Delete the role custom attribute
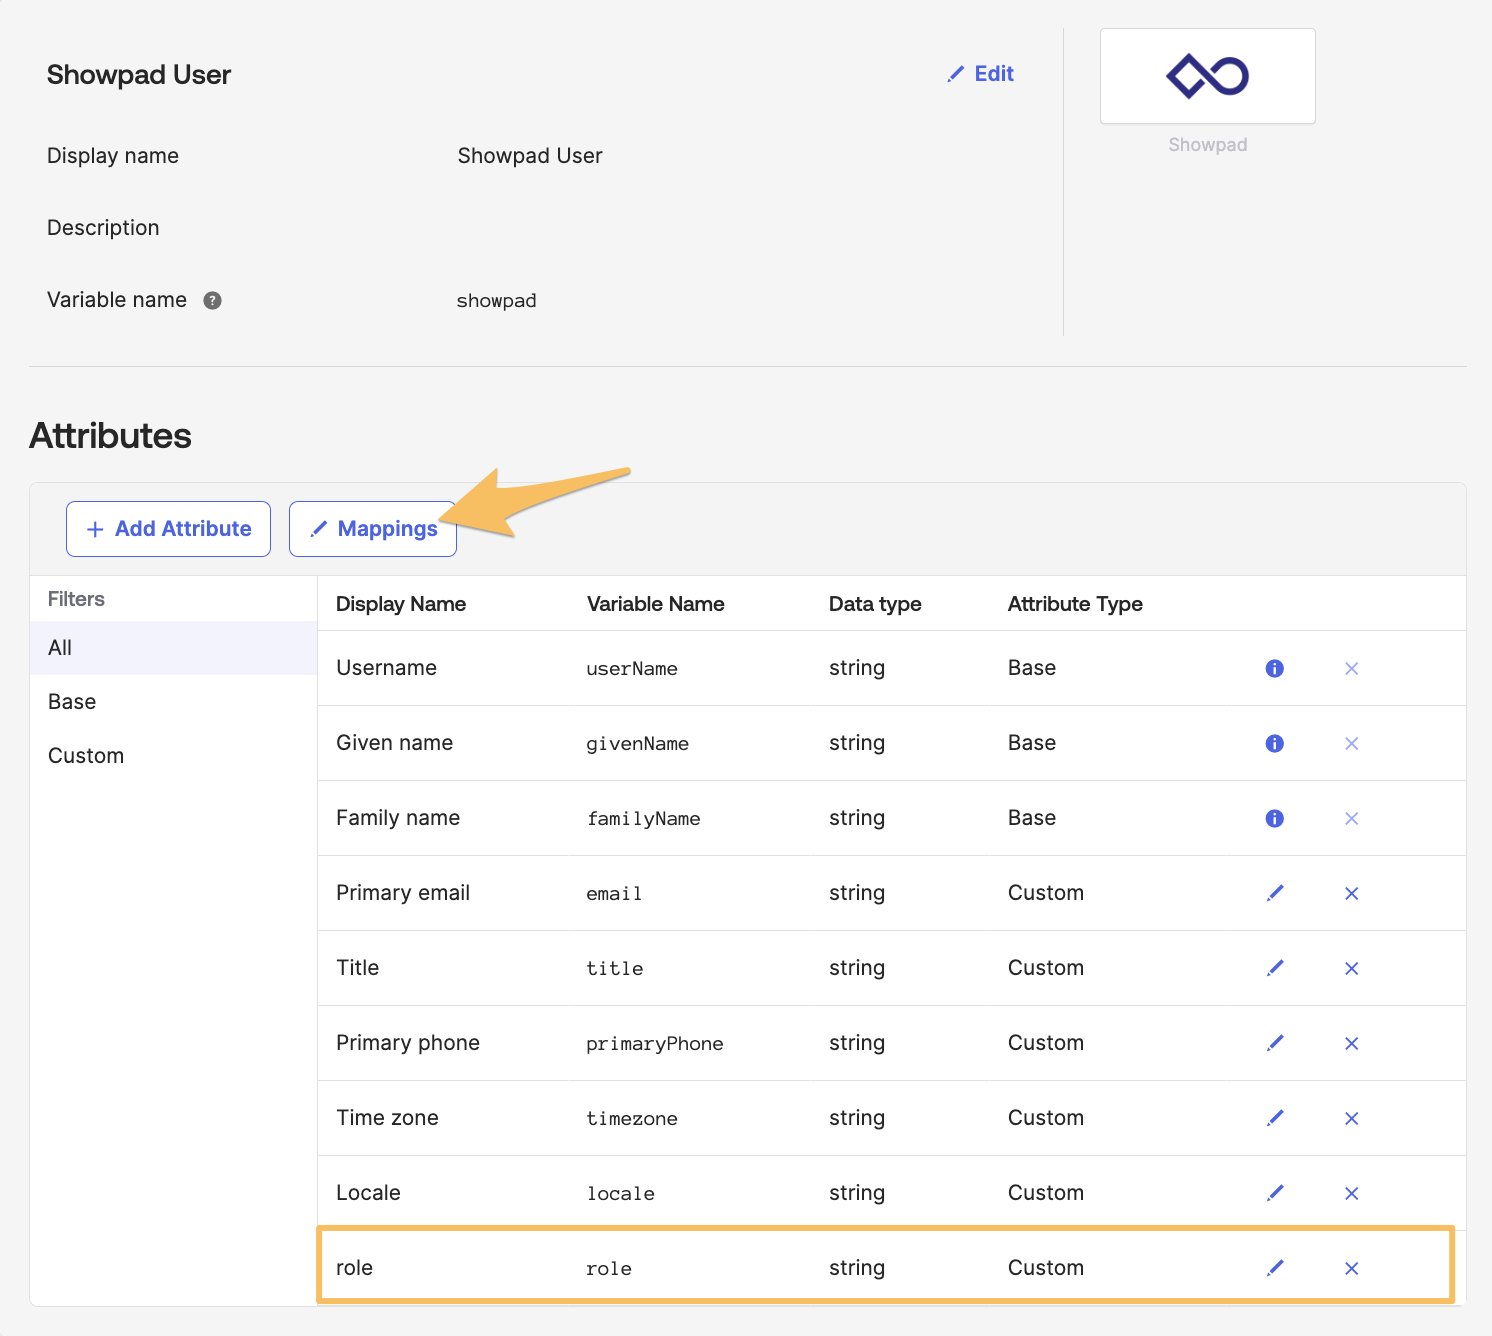The width and height of the screenshot is (1492, 1336). (1351, 1268)
